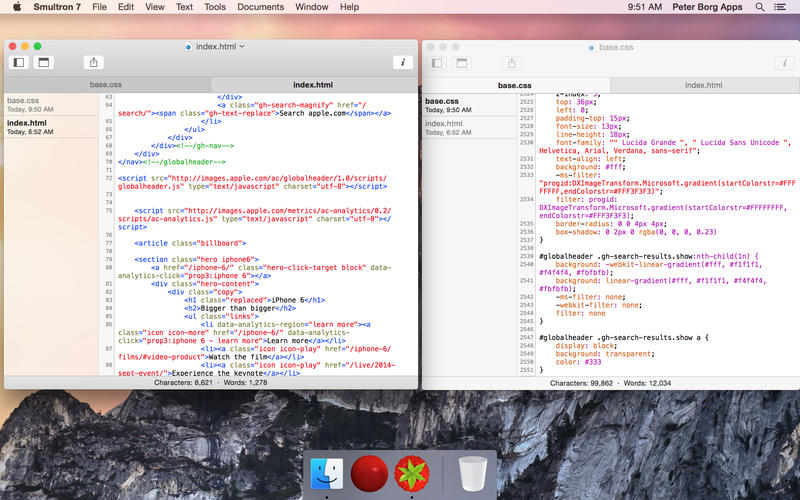Toggle the sidebar in the index.html window
Image resolution: width=800 pixels, height=500 pixels.
pos(17,62)
